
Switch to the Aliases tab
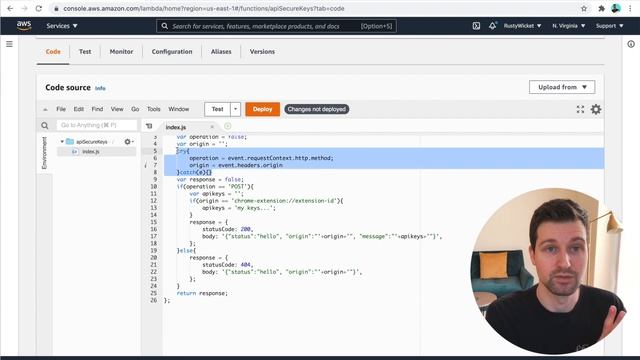pyautogui.click(x=221, y=52)
